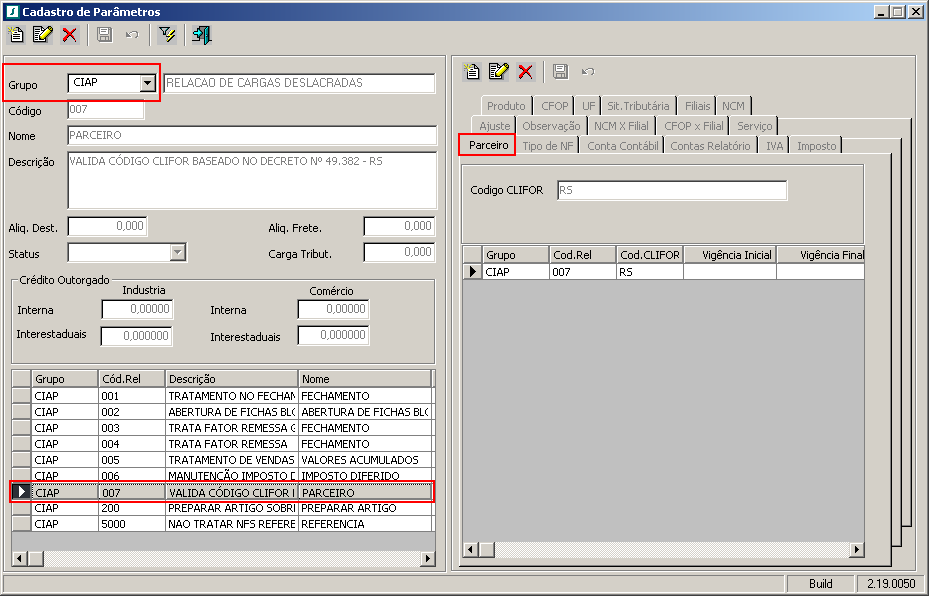The image size is (929, 596).
Task: Click the edit icon in right panel toolbar
Action: (x=499, y=71)
